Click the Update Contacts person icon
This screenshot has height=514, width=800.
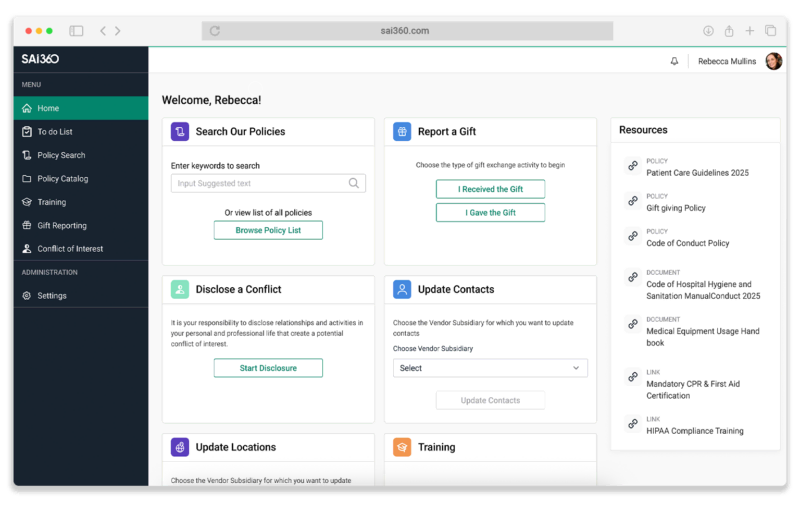click(402, 289)
